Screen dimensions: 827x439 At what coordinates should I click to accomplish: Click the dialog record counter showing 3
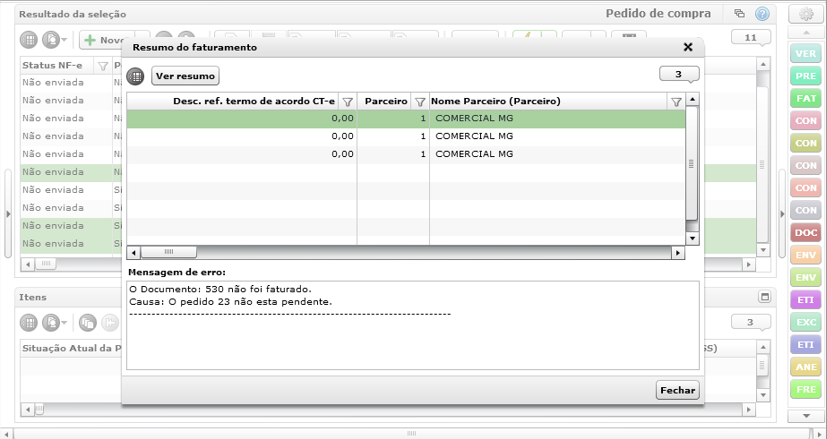point(679,74)
